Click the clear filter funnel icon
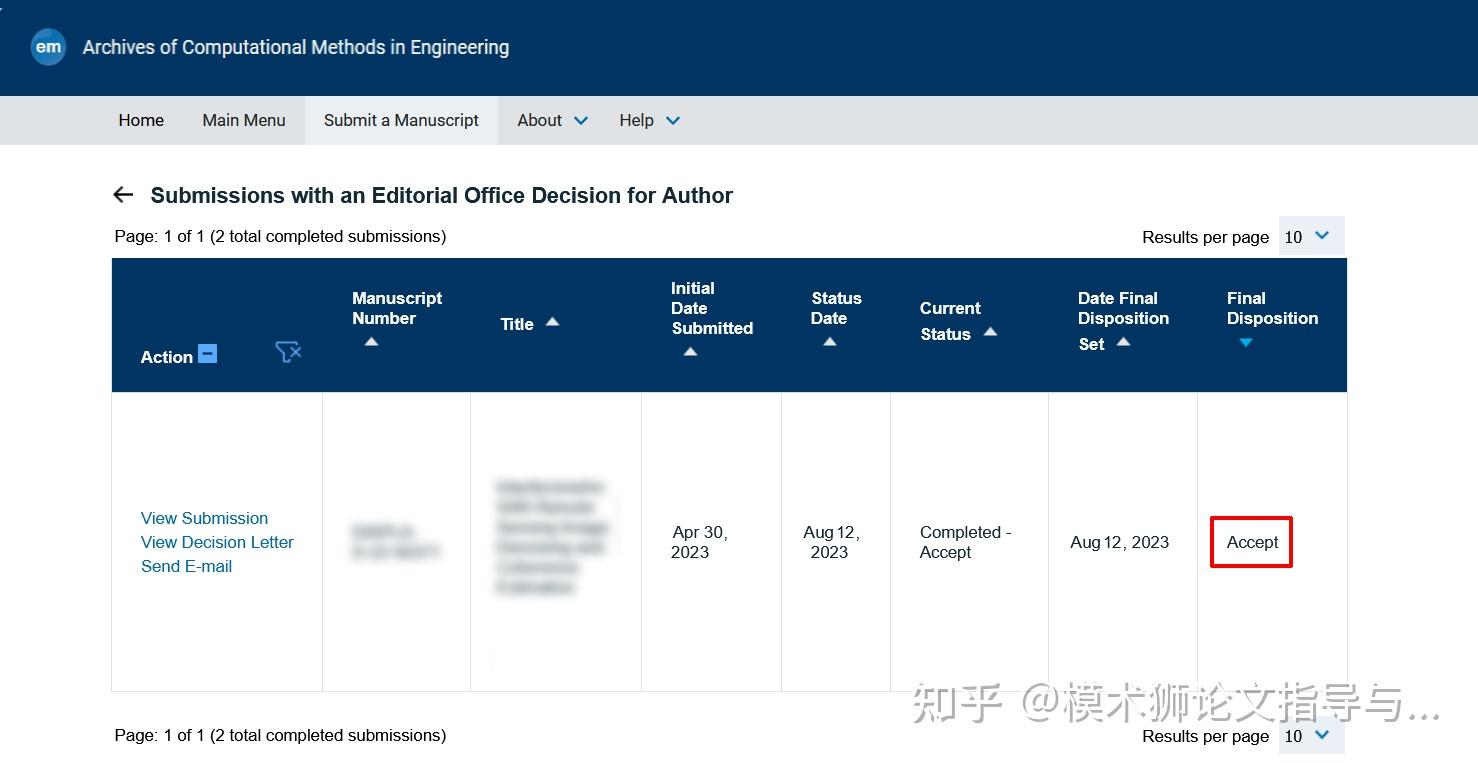 (288, 352)
